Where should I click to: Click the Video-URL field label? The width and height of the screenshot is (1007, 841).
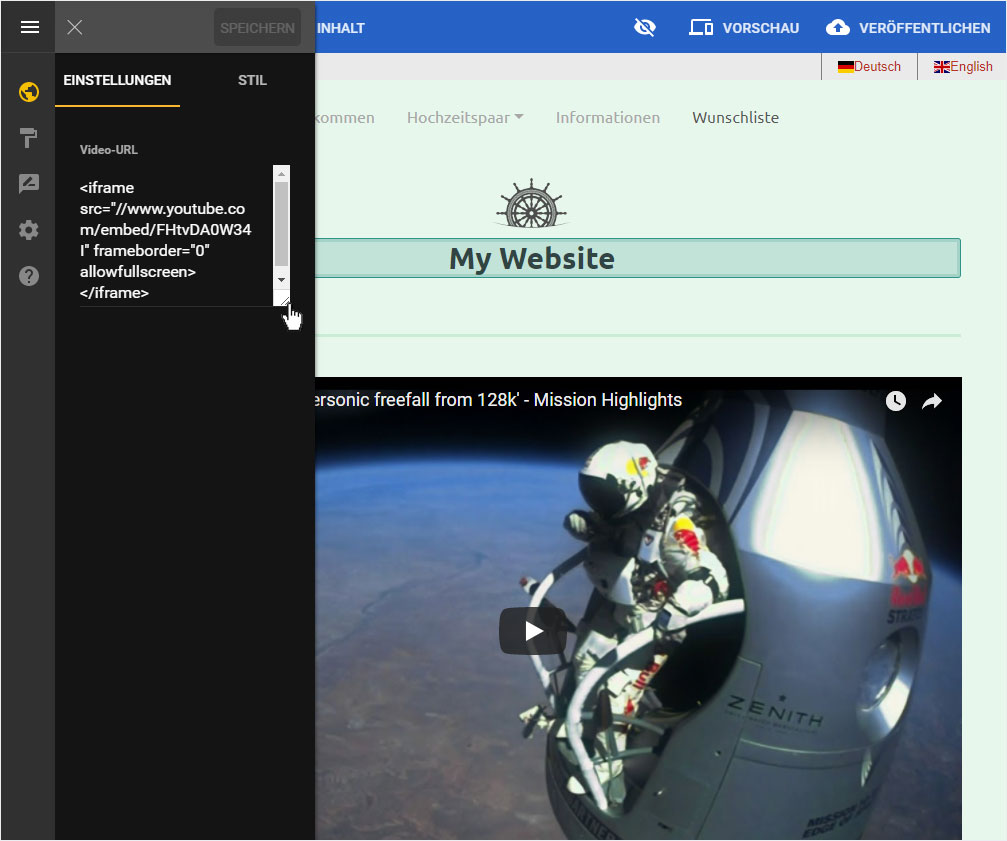(109, 150)
